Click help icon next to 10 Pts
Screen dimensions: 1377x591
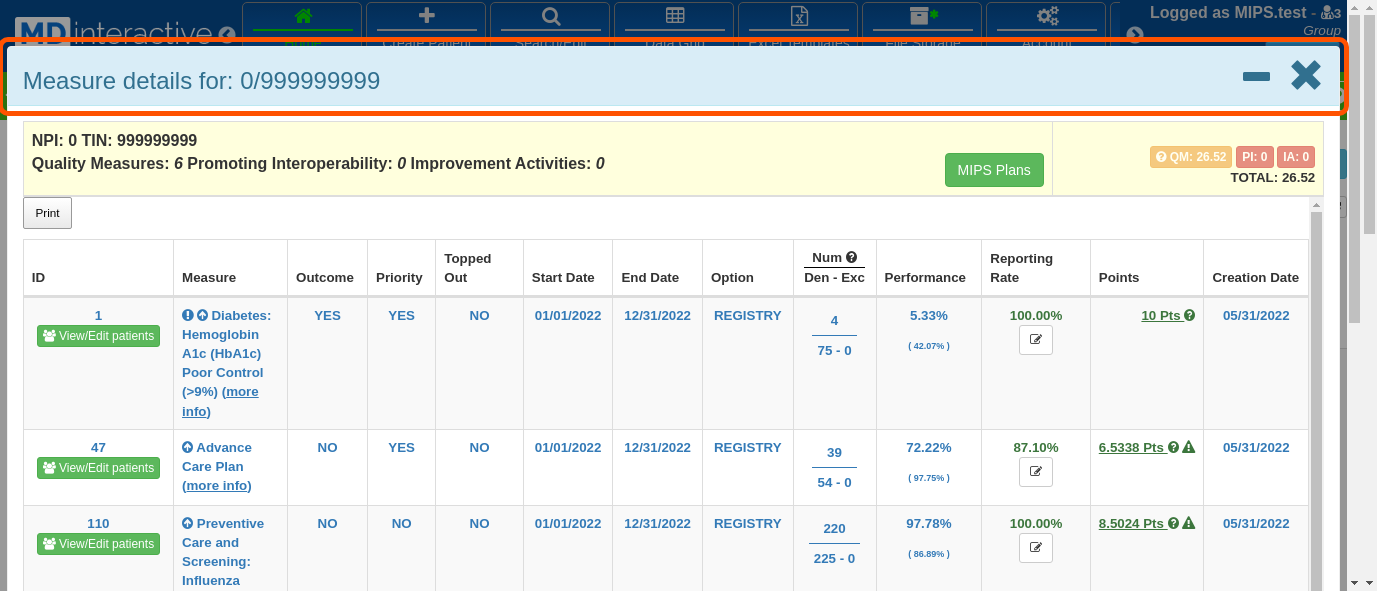(x=1190, y=316)
